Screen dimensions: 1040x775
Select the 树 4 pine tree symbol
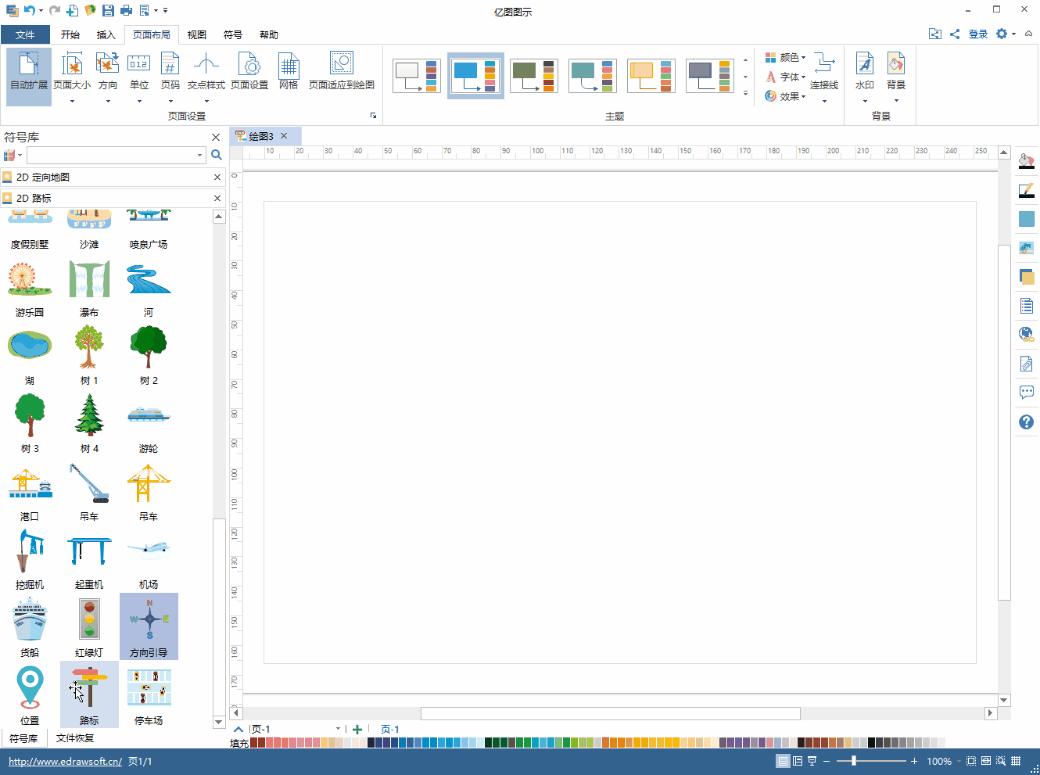pyautogui.click(x=89, y=425)
